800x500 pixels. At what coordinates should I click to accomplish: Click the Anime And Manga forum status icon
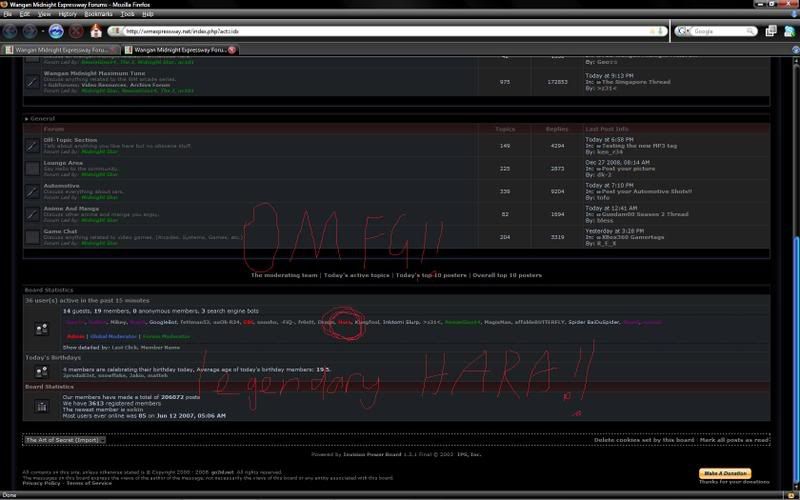tap(32, 214)
